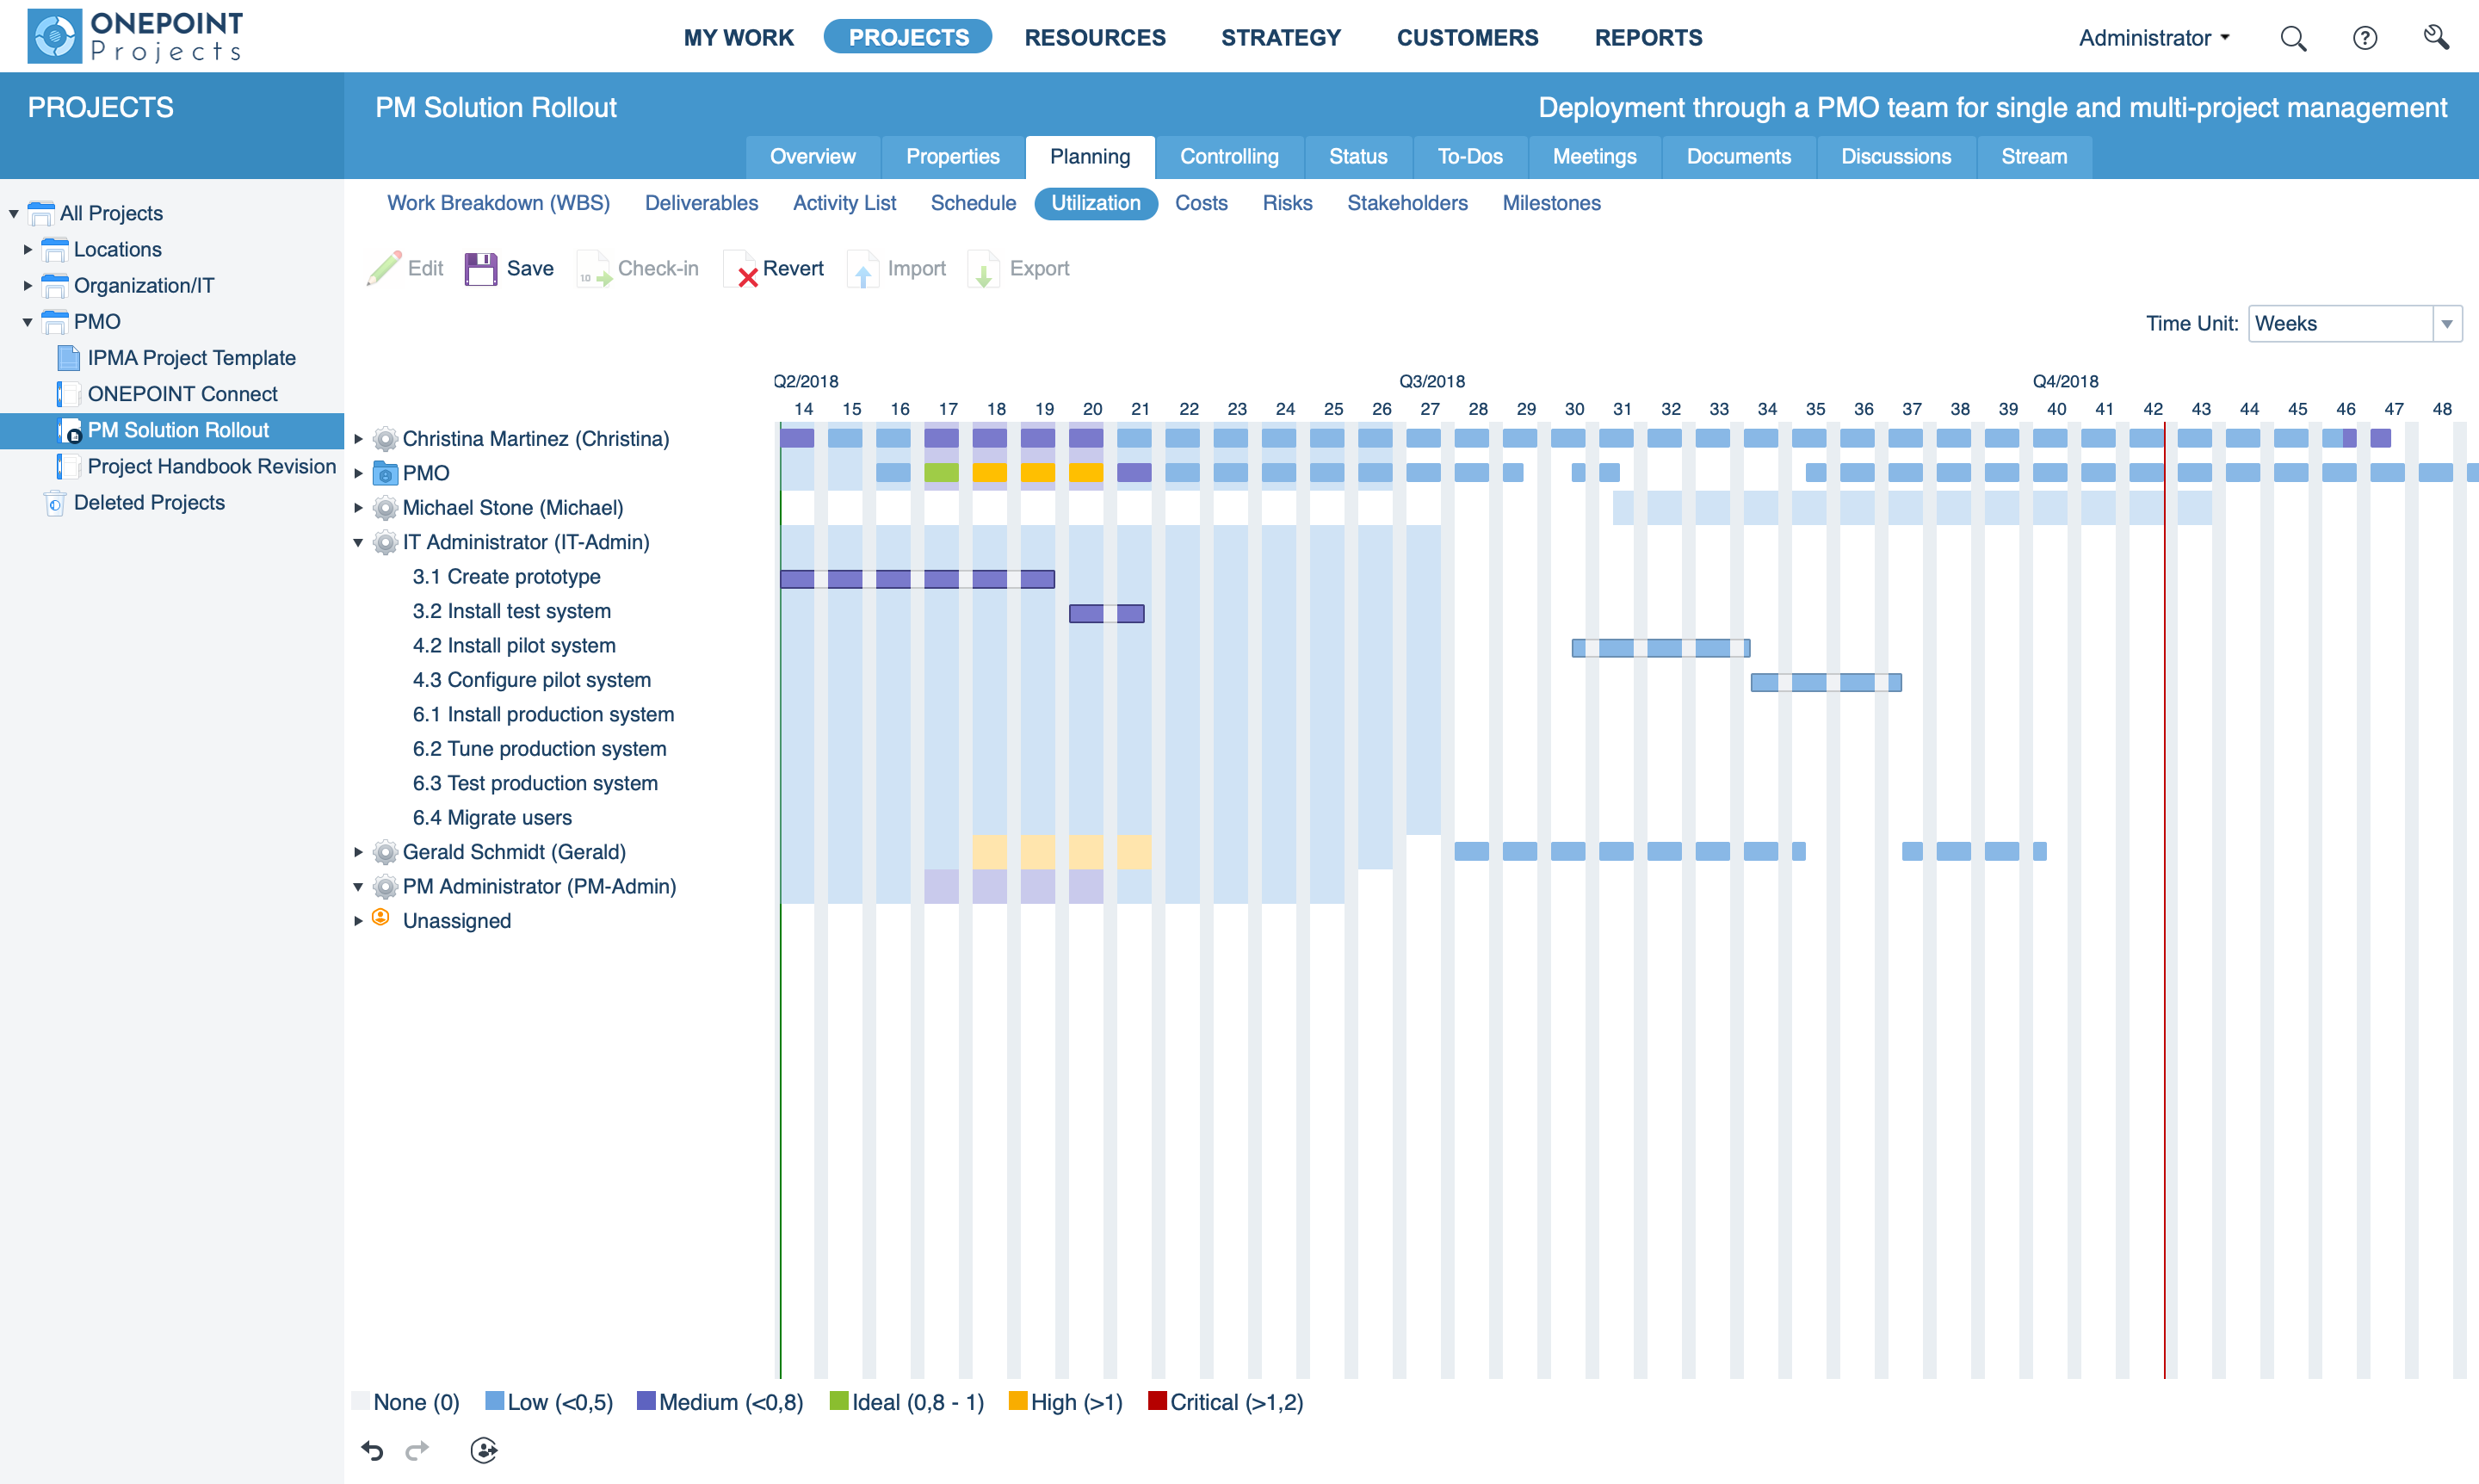Click the ONEPOINT Projects logo
The image size is (2479, 1484).
point(135,36)
